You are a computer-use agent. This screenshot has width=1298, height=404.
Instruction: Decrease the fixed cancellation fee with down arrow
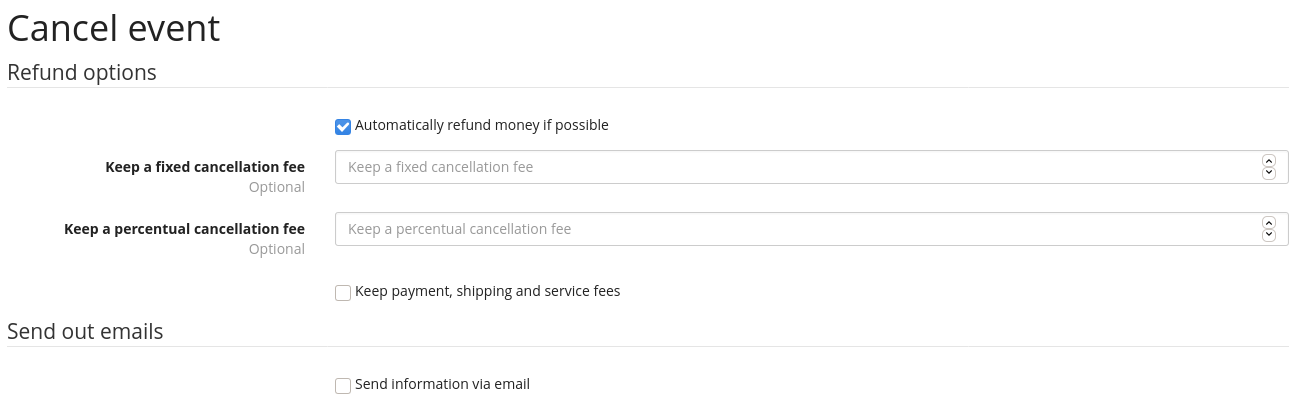pyautogui.click(x=1269, y=173)
